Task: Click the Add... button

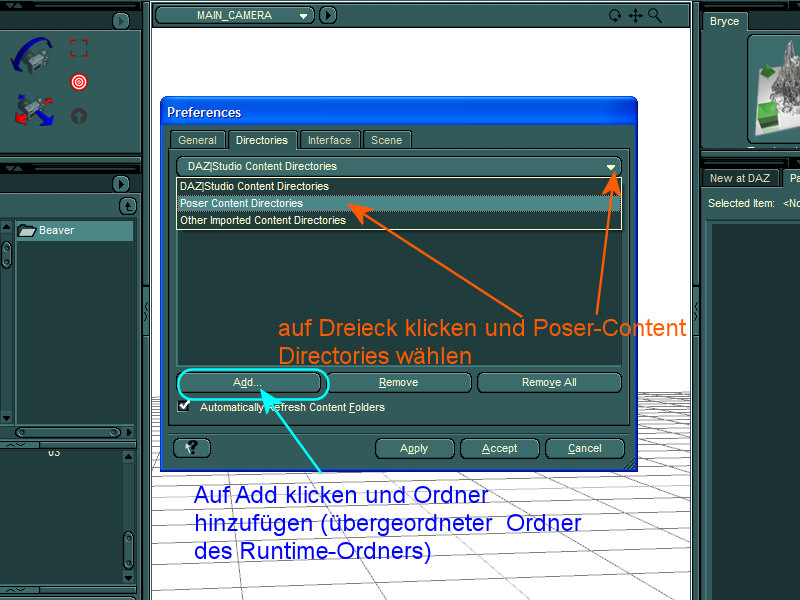Action: 247,382
